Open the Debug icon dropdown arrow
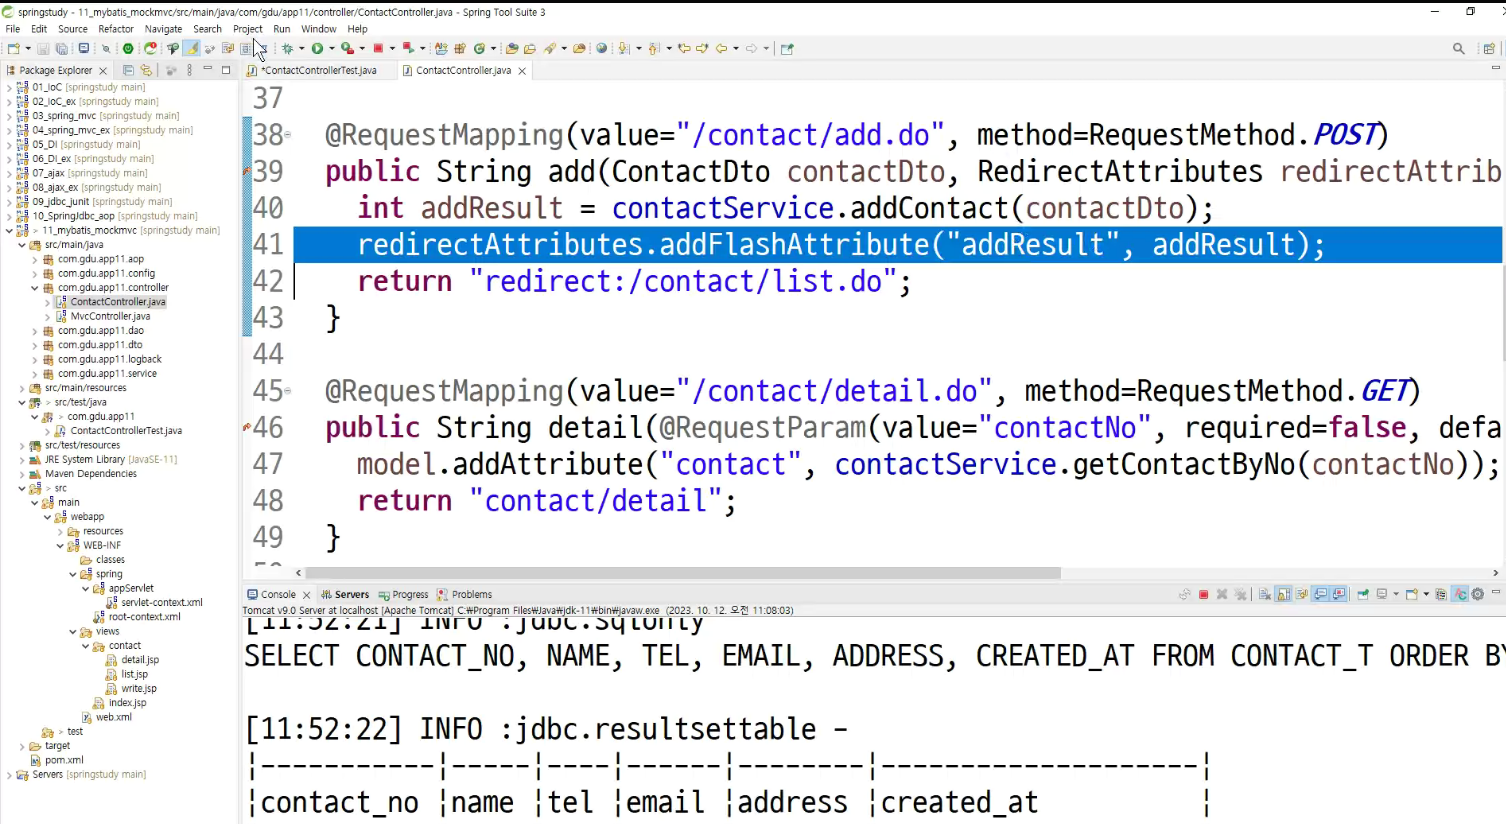Image resolution: width=1506 pixels, height=824 pixels. click(x=302, y=48)
